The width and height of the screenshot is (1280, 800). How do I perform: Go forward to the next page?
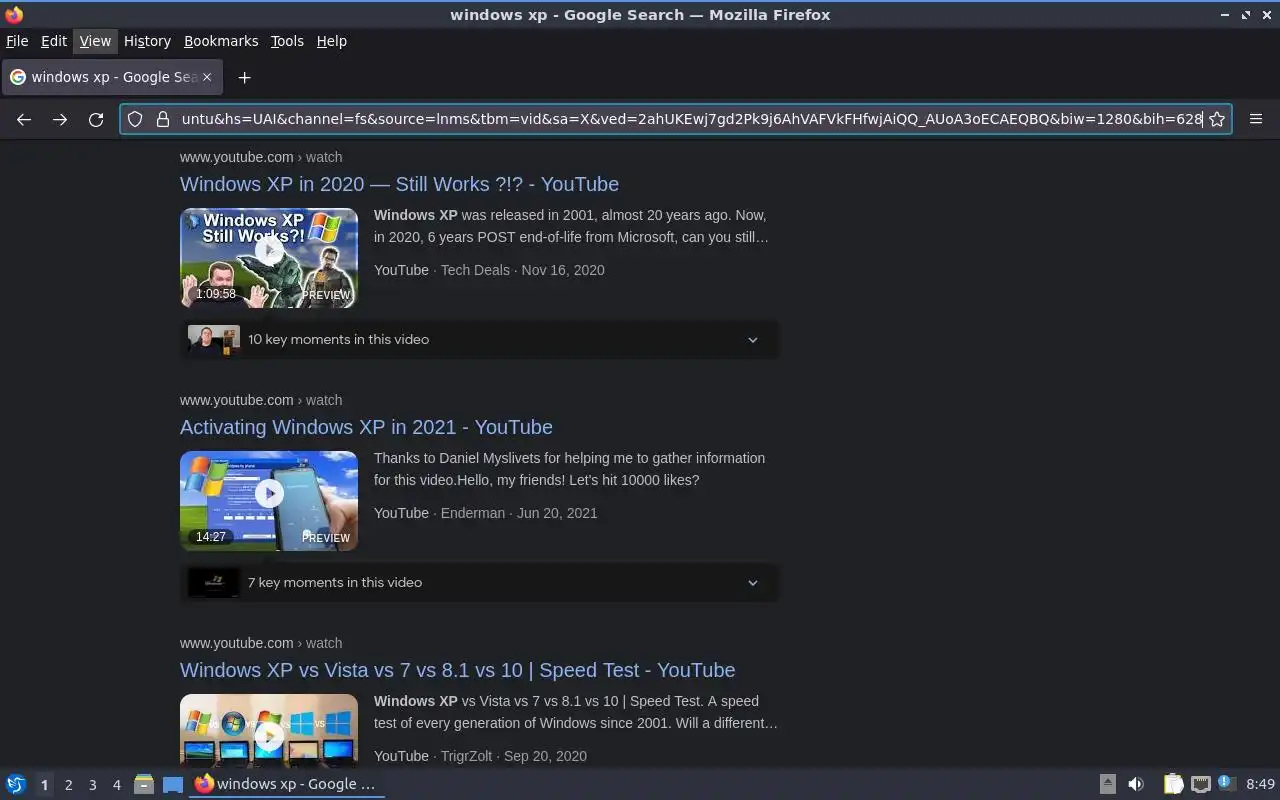(60, 119)
